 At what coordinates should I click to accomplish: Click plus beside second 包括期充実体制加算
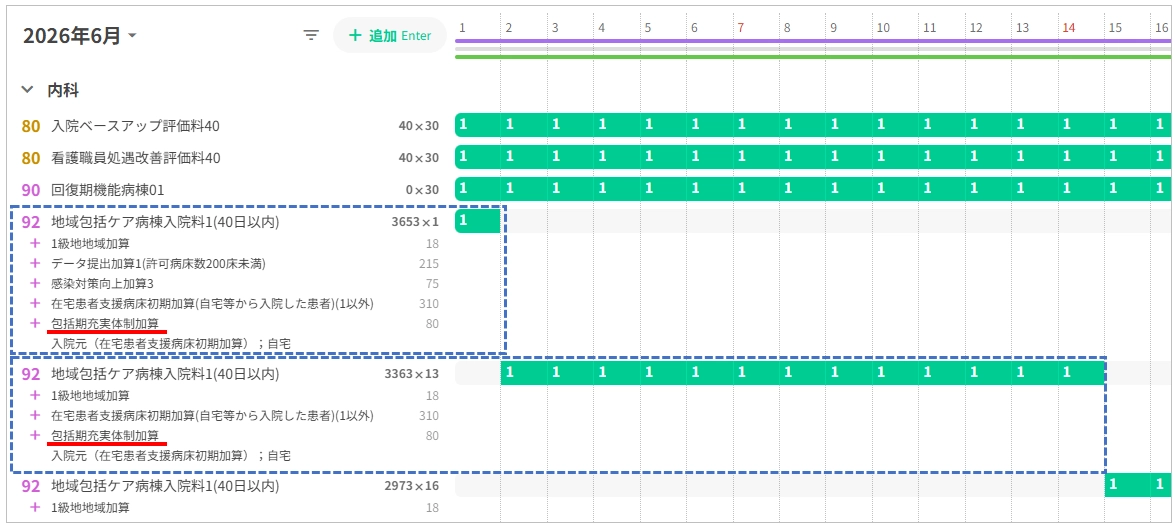[x=34, y=436]
